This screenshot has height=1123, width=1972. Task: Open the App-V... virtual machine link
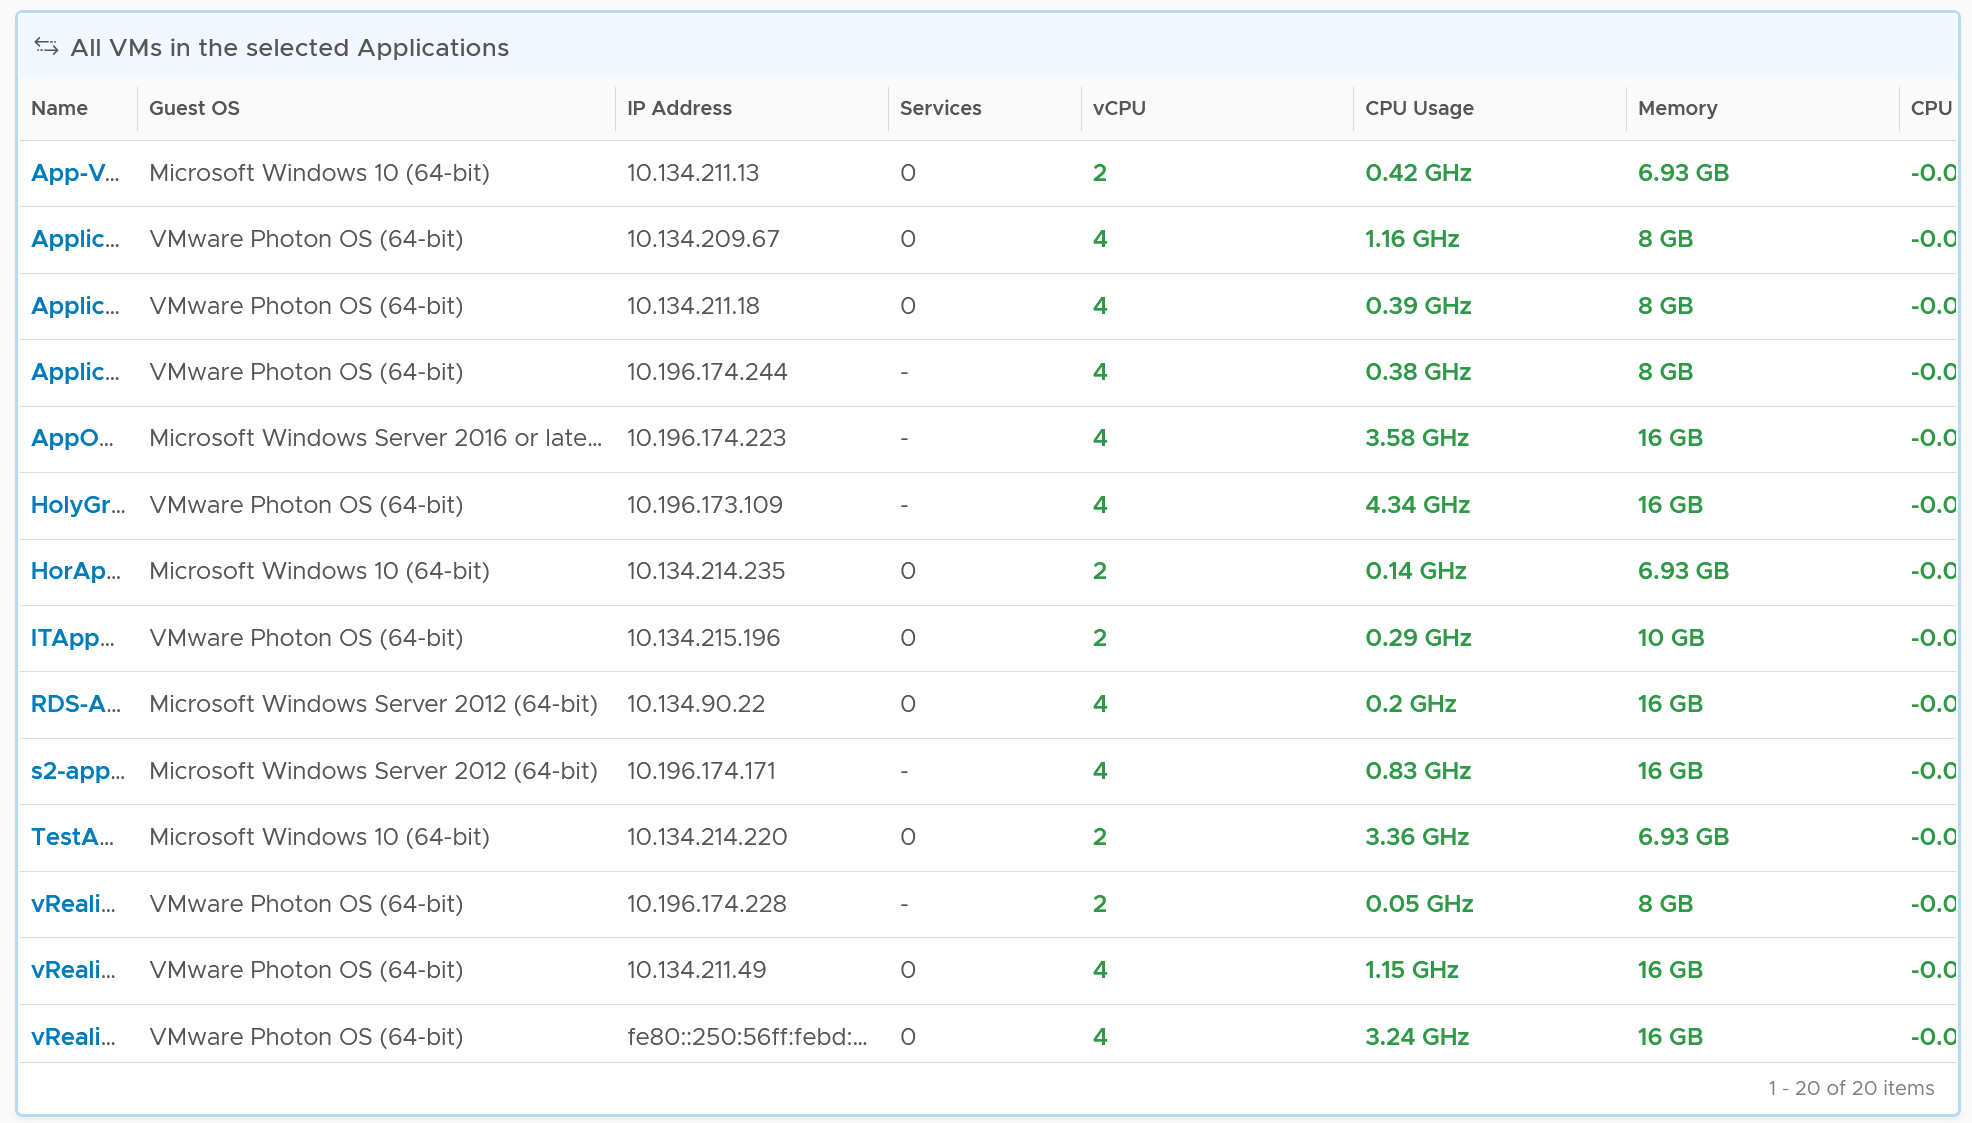[x=75, y=173]
